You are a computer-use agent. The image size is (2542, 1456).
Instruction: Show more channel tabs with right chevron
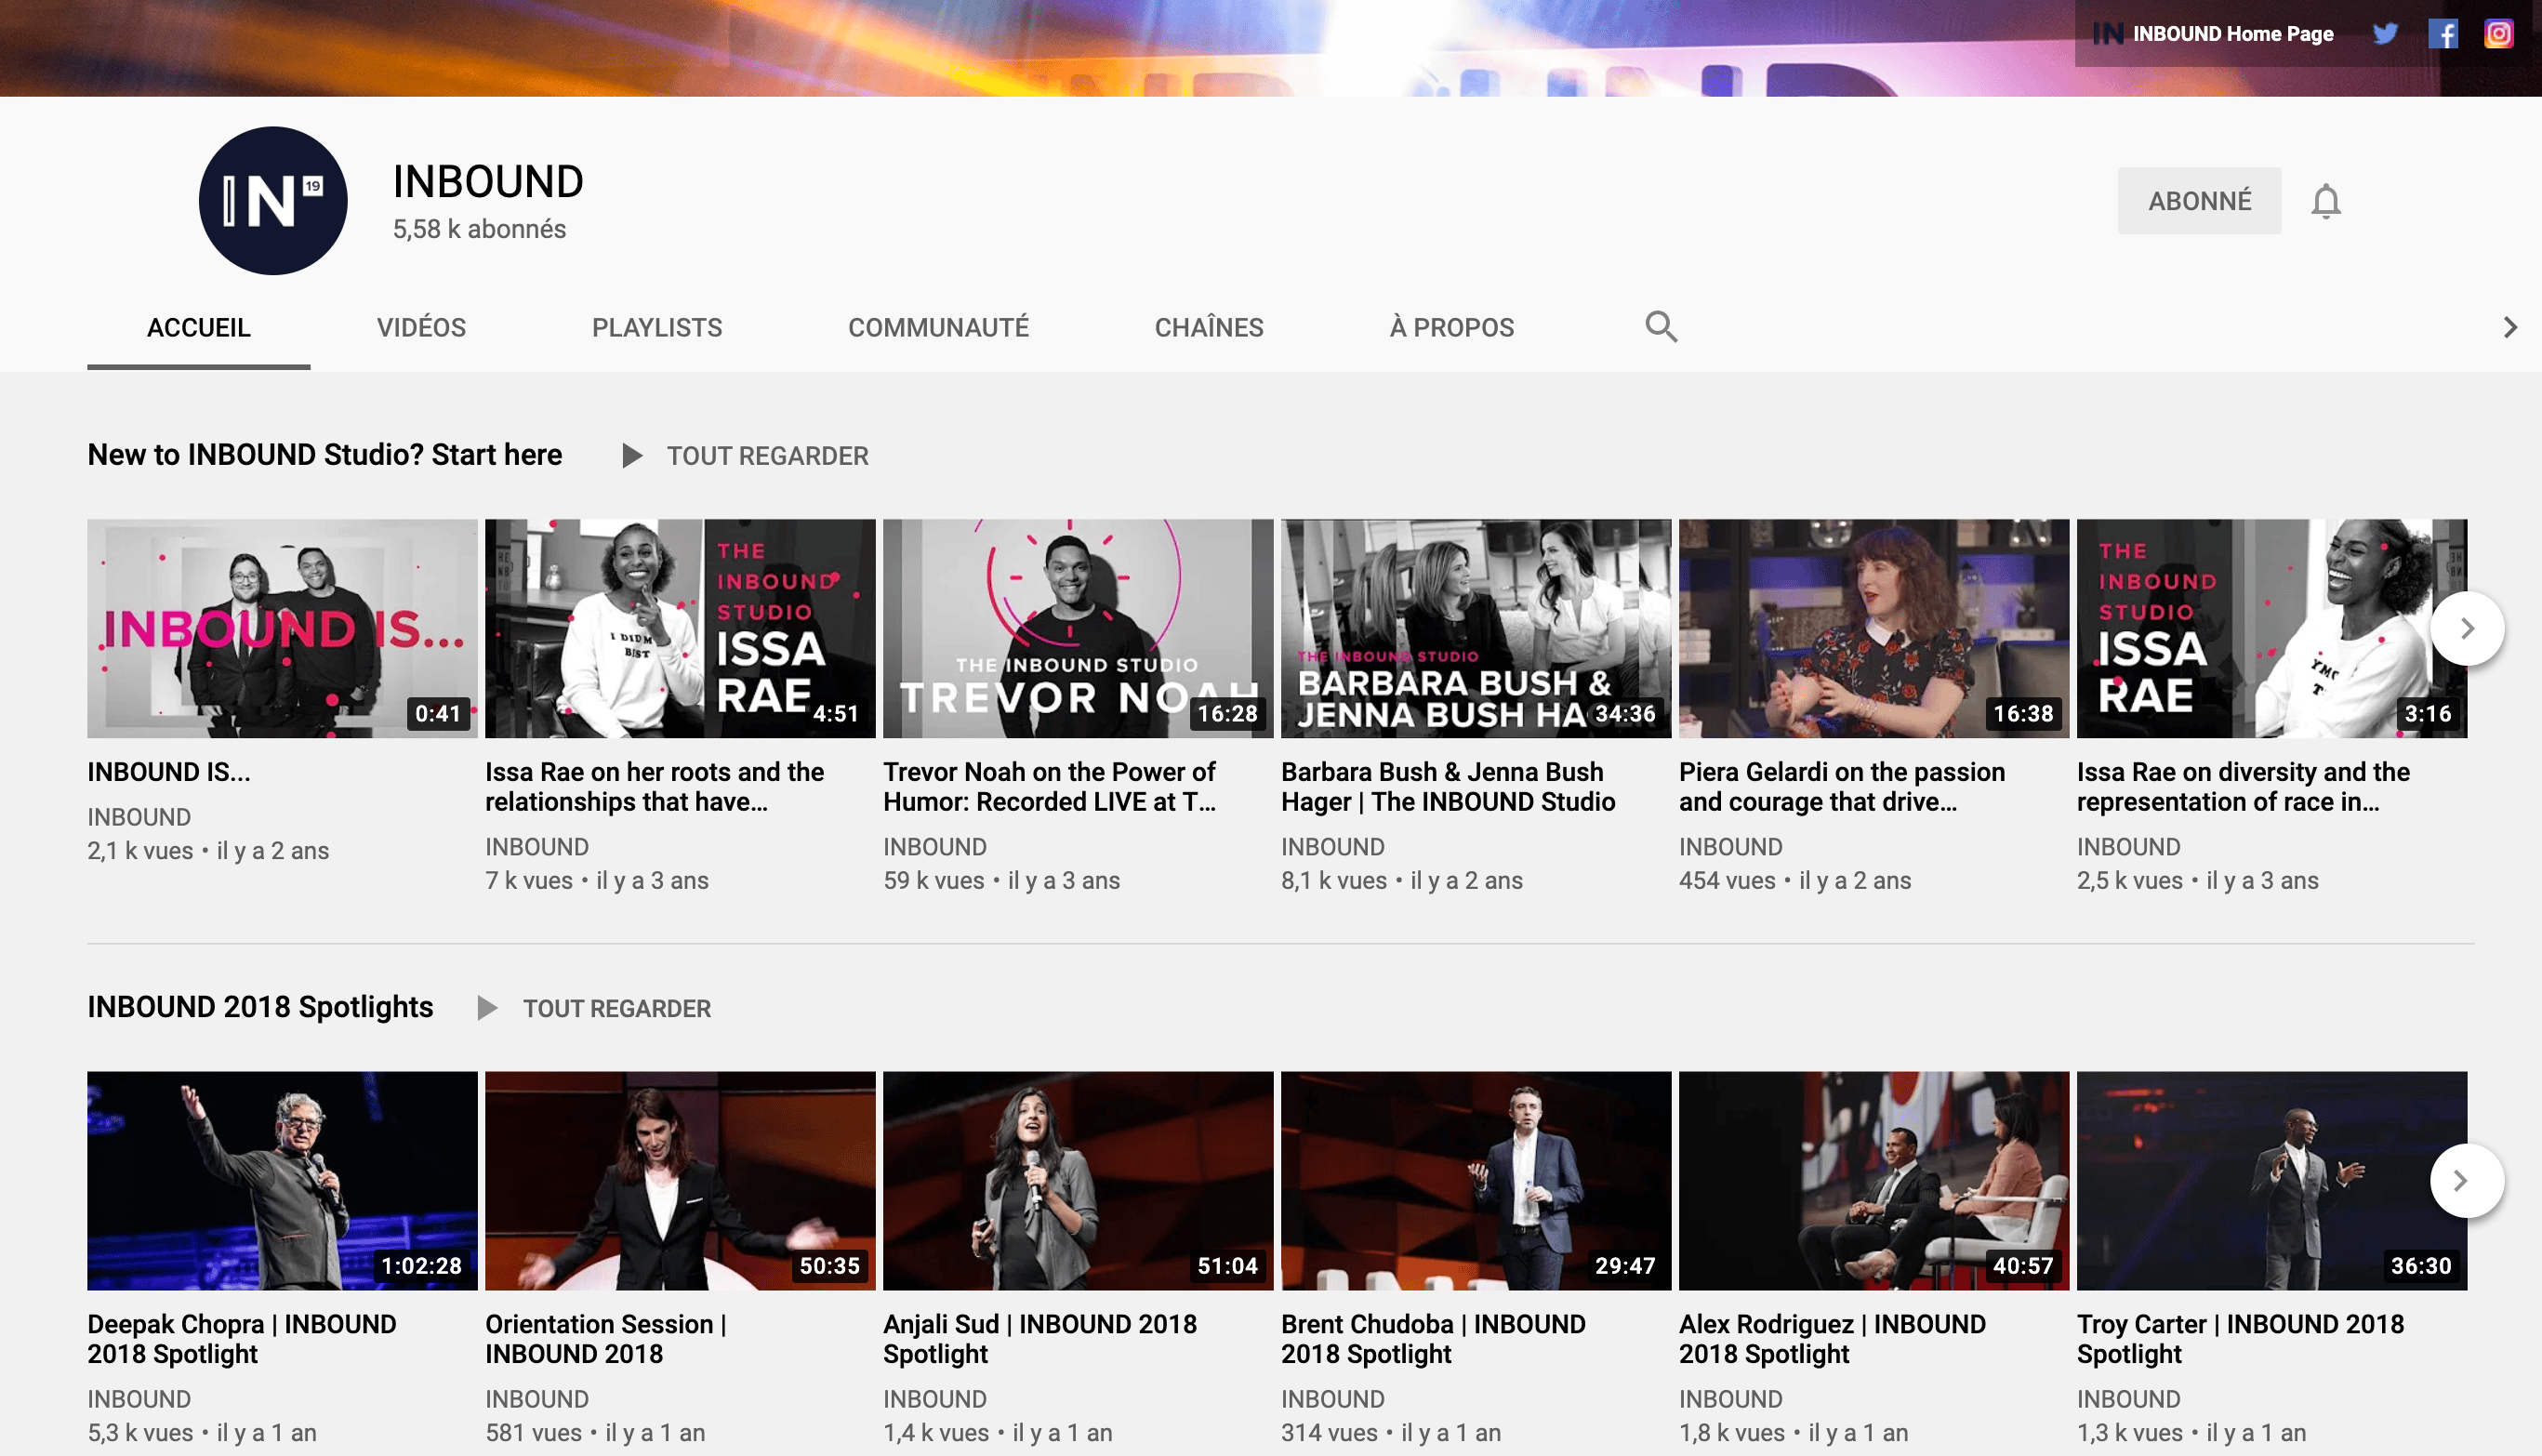[2510, 327]
